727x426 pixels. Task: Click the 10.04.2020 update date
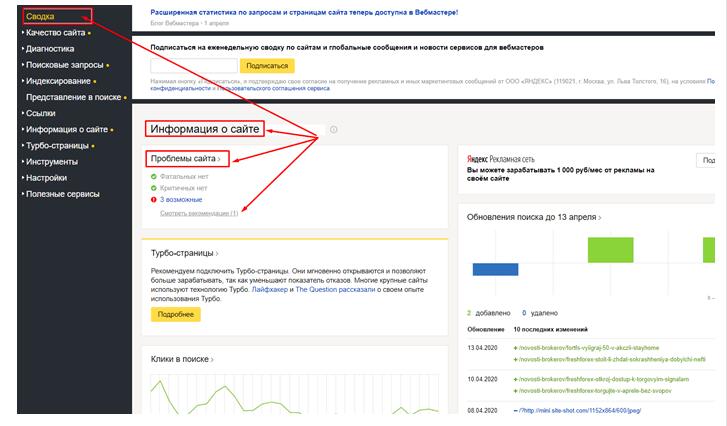click(482, 380)
